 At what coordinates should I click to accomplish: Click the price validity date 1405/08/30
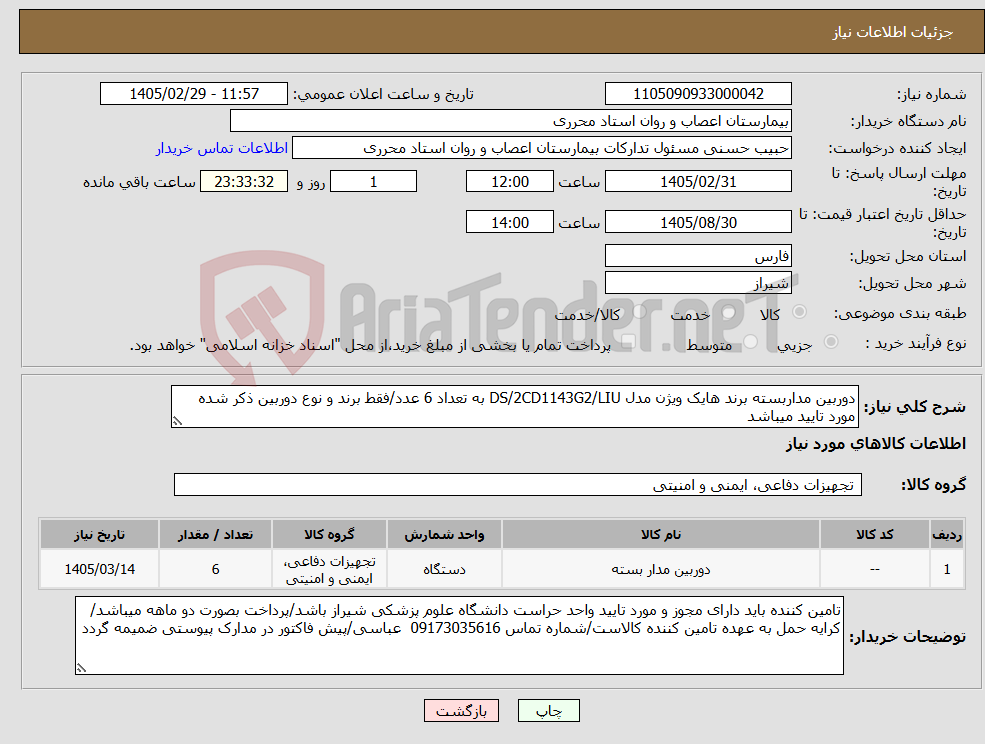tap(698, 222)
